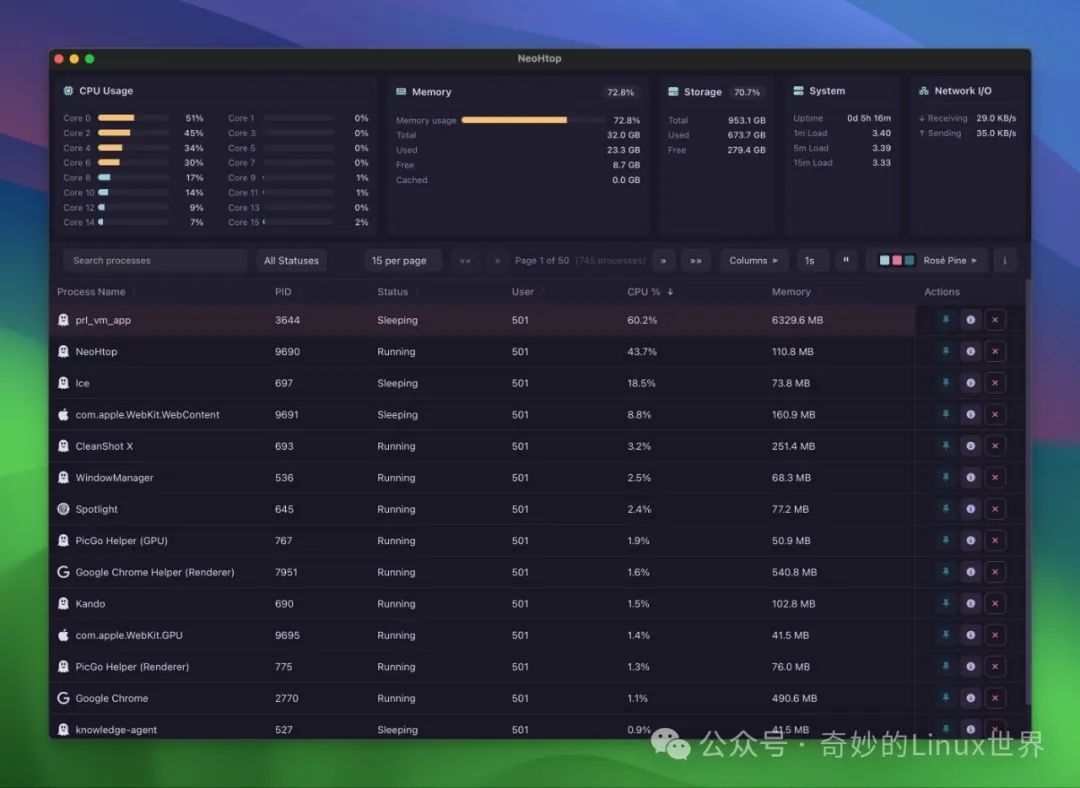Show Spotlight process info
1080x788 pixels.
[x=970, y=509]
